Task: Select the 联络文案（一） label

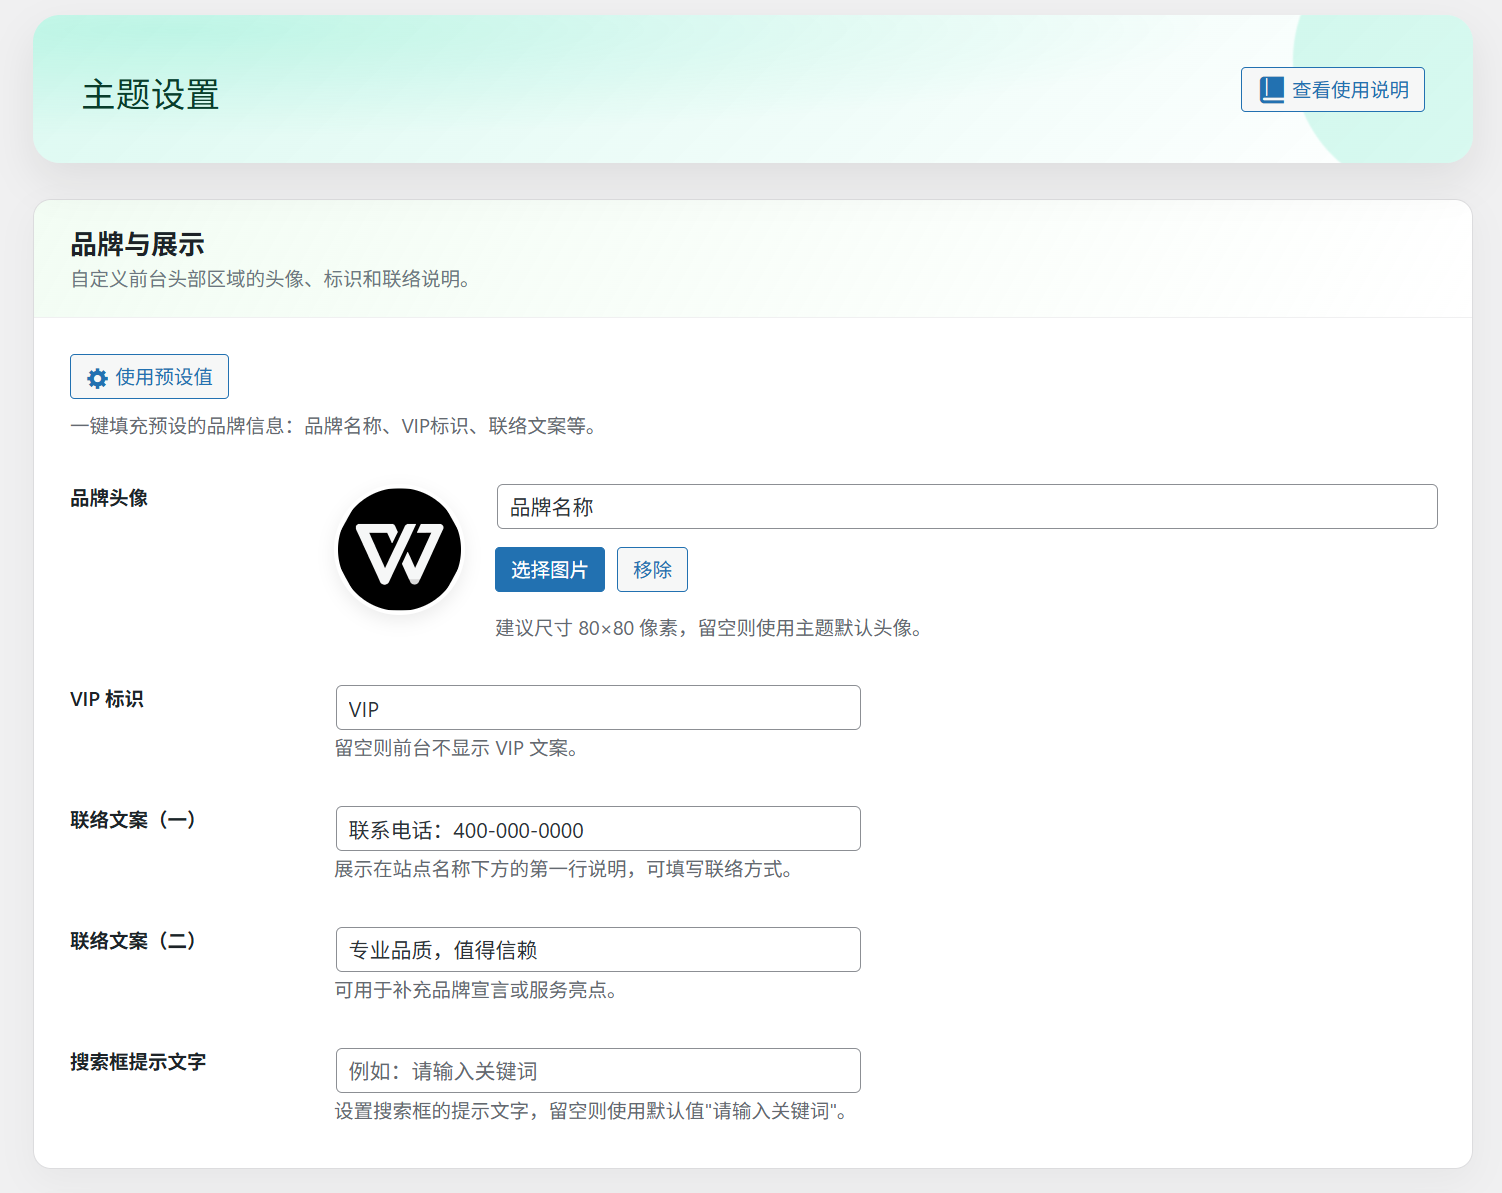Action: [133, 820]
